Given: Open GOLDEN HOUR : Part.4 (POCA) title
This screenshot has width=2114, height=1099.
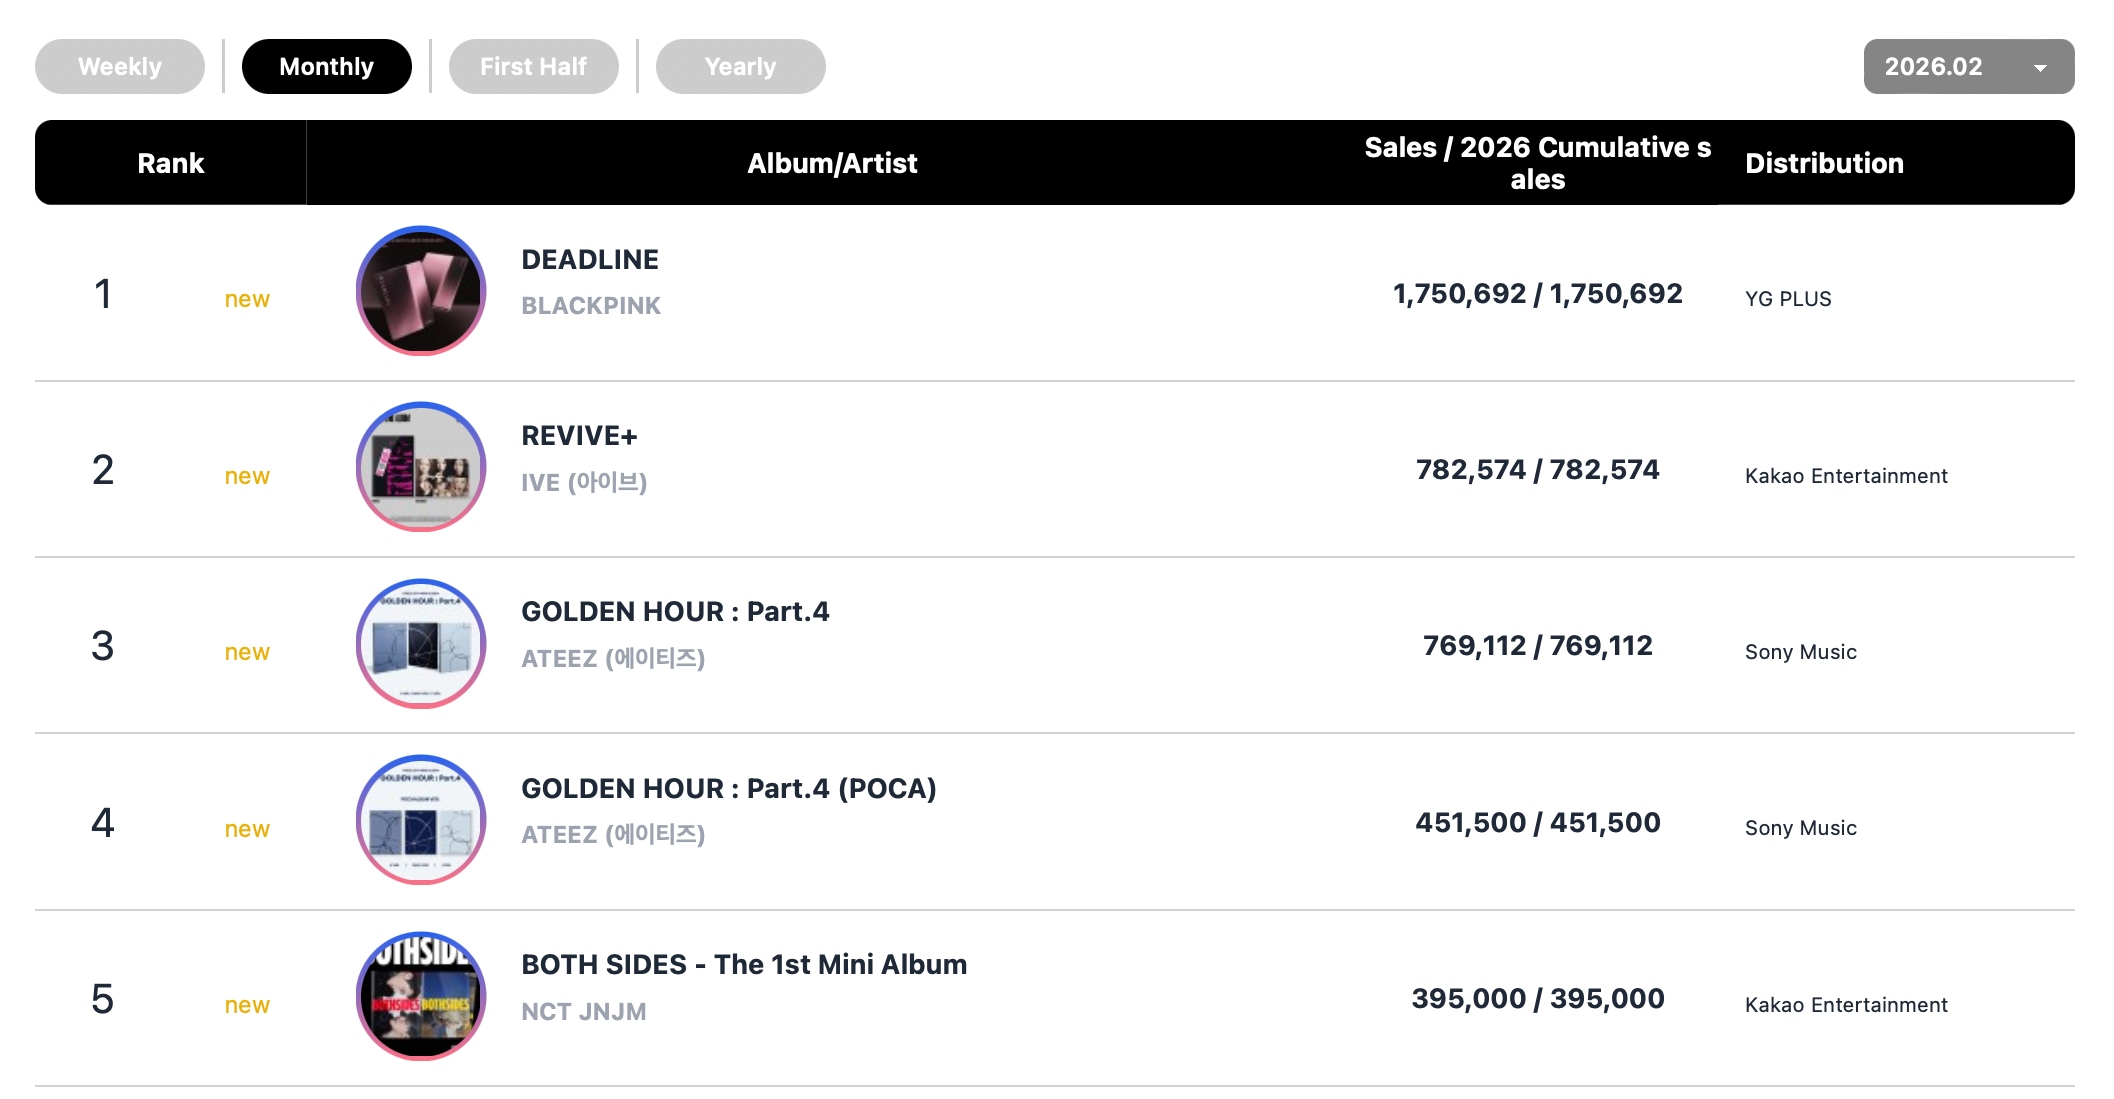Looking at the screenshot, I should coord(728,789).
